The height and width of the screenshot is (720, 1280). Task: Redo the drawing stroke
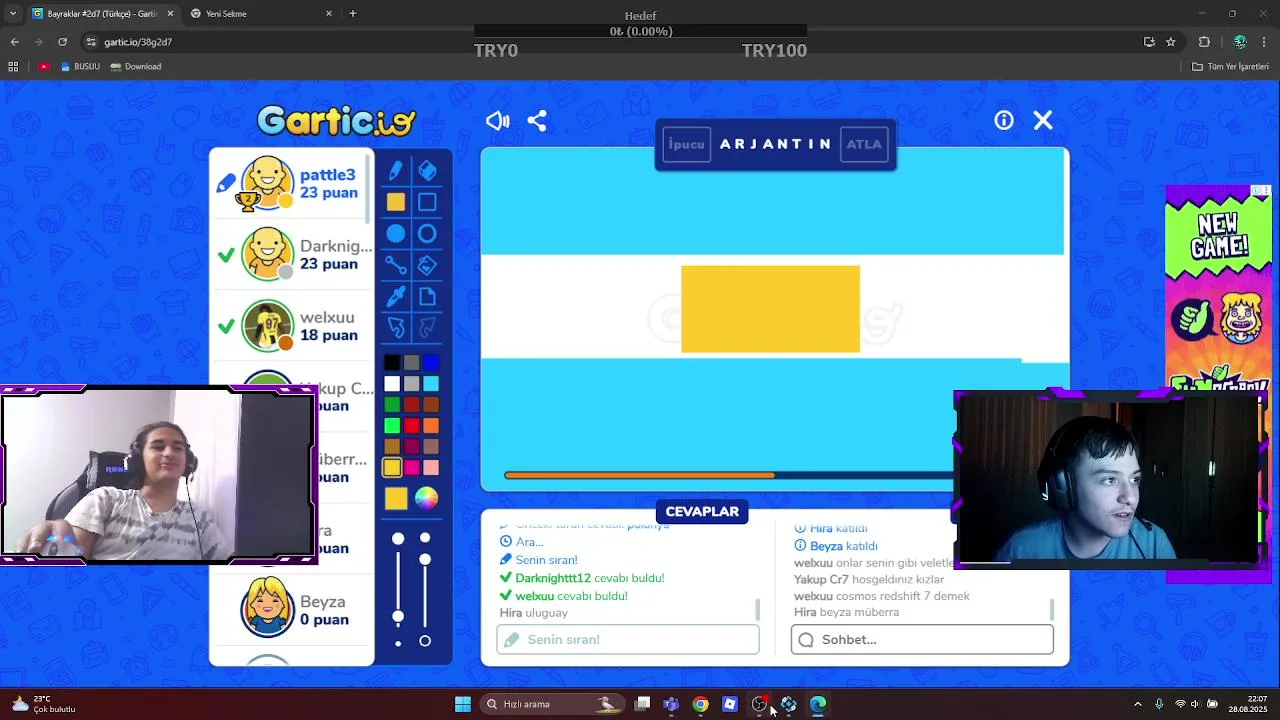[427, 327]
